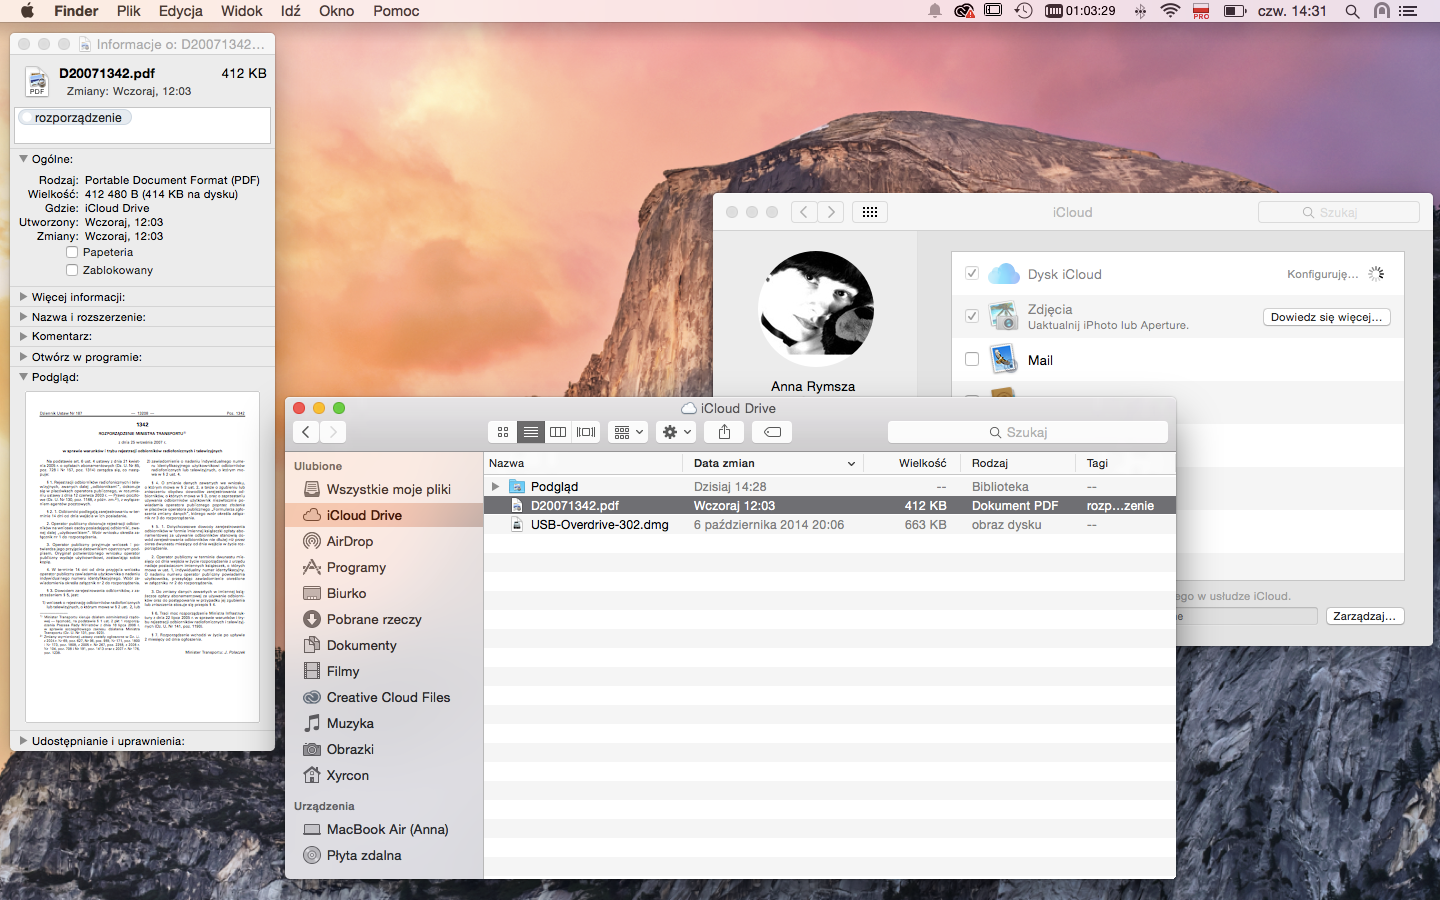Expand the Nazwa i rozszerzenie section
Screen dimensions: 1440x900
23,317
